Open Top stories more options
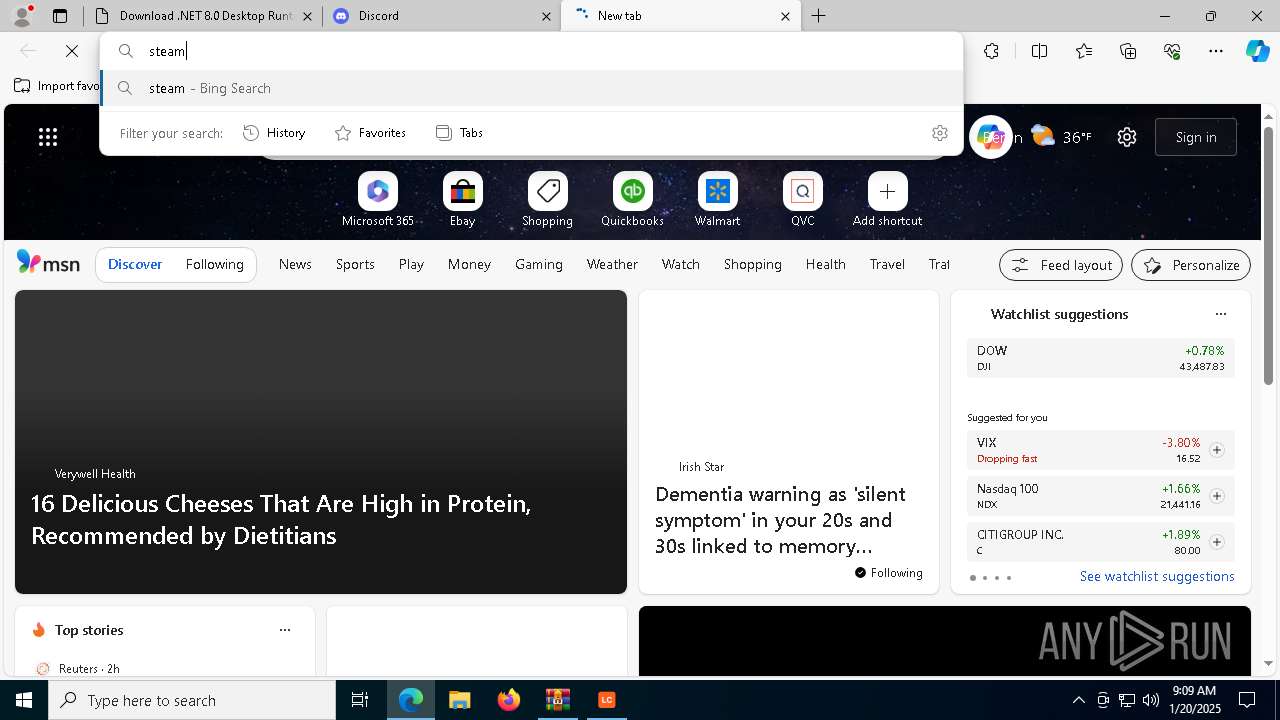 coord(285,630)
